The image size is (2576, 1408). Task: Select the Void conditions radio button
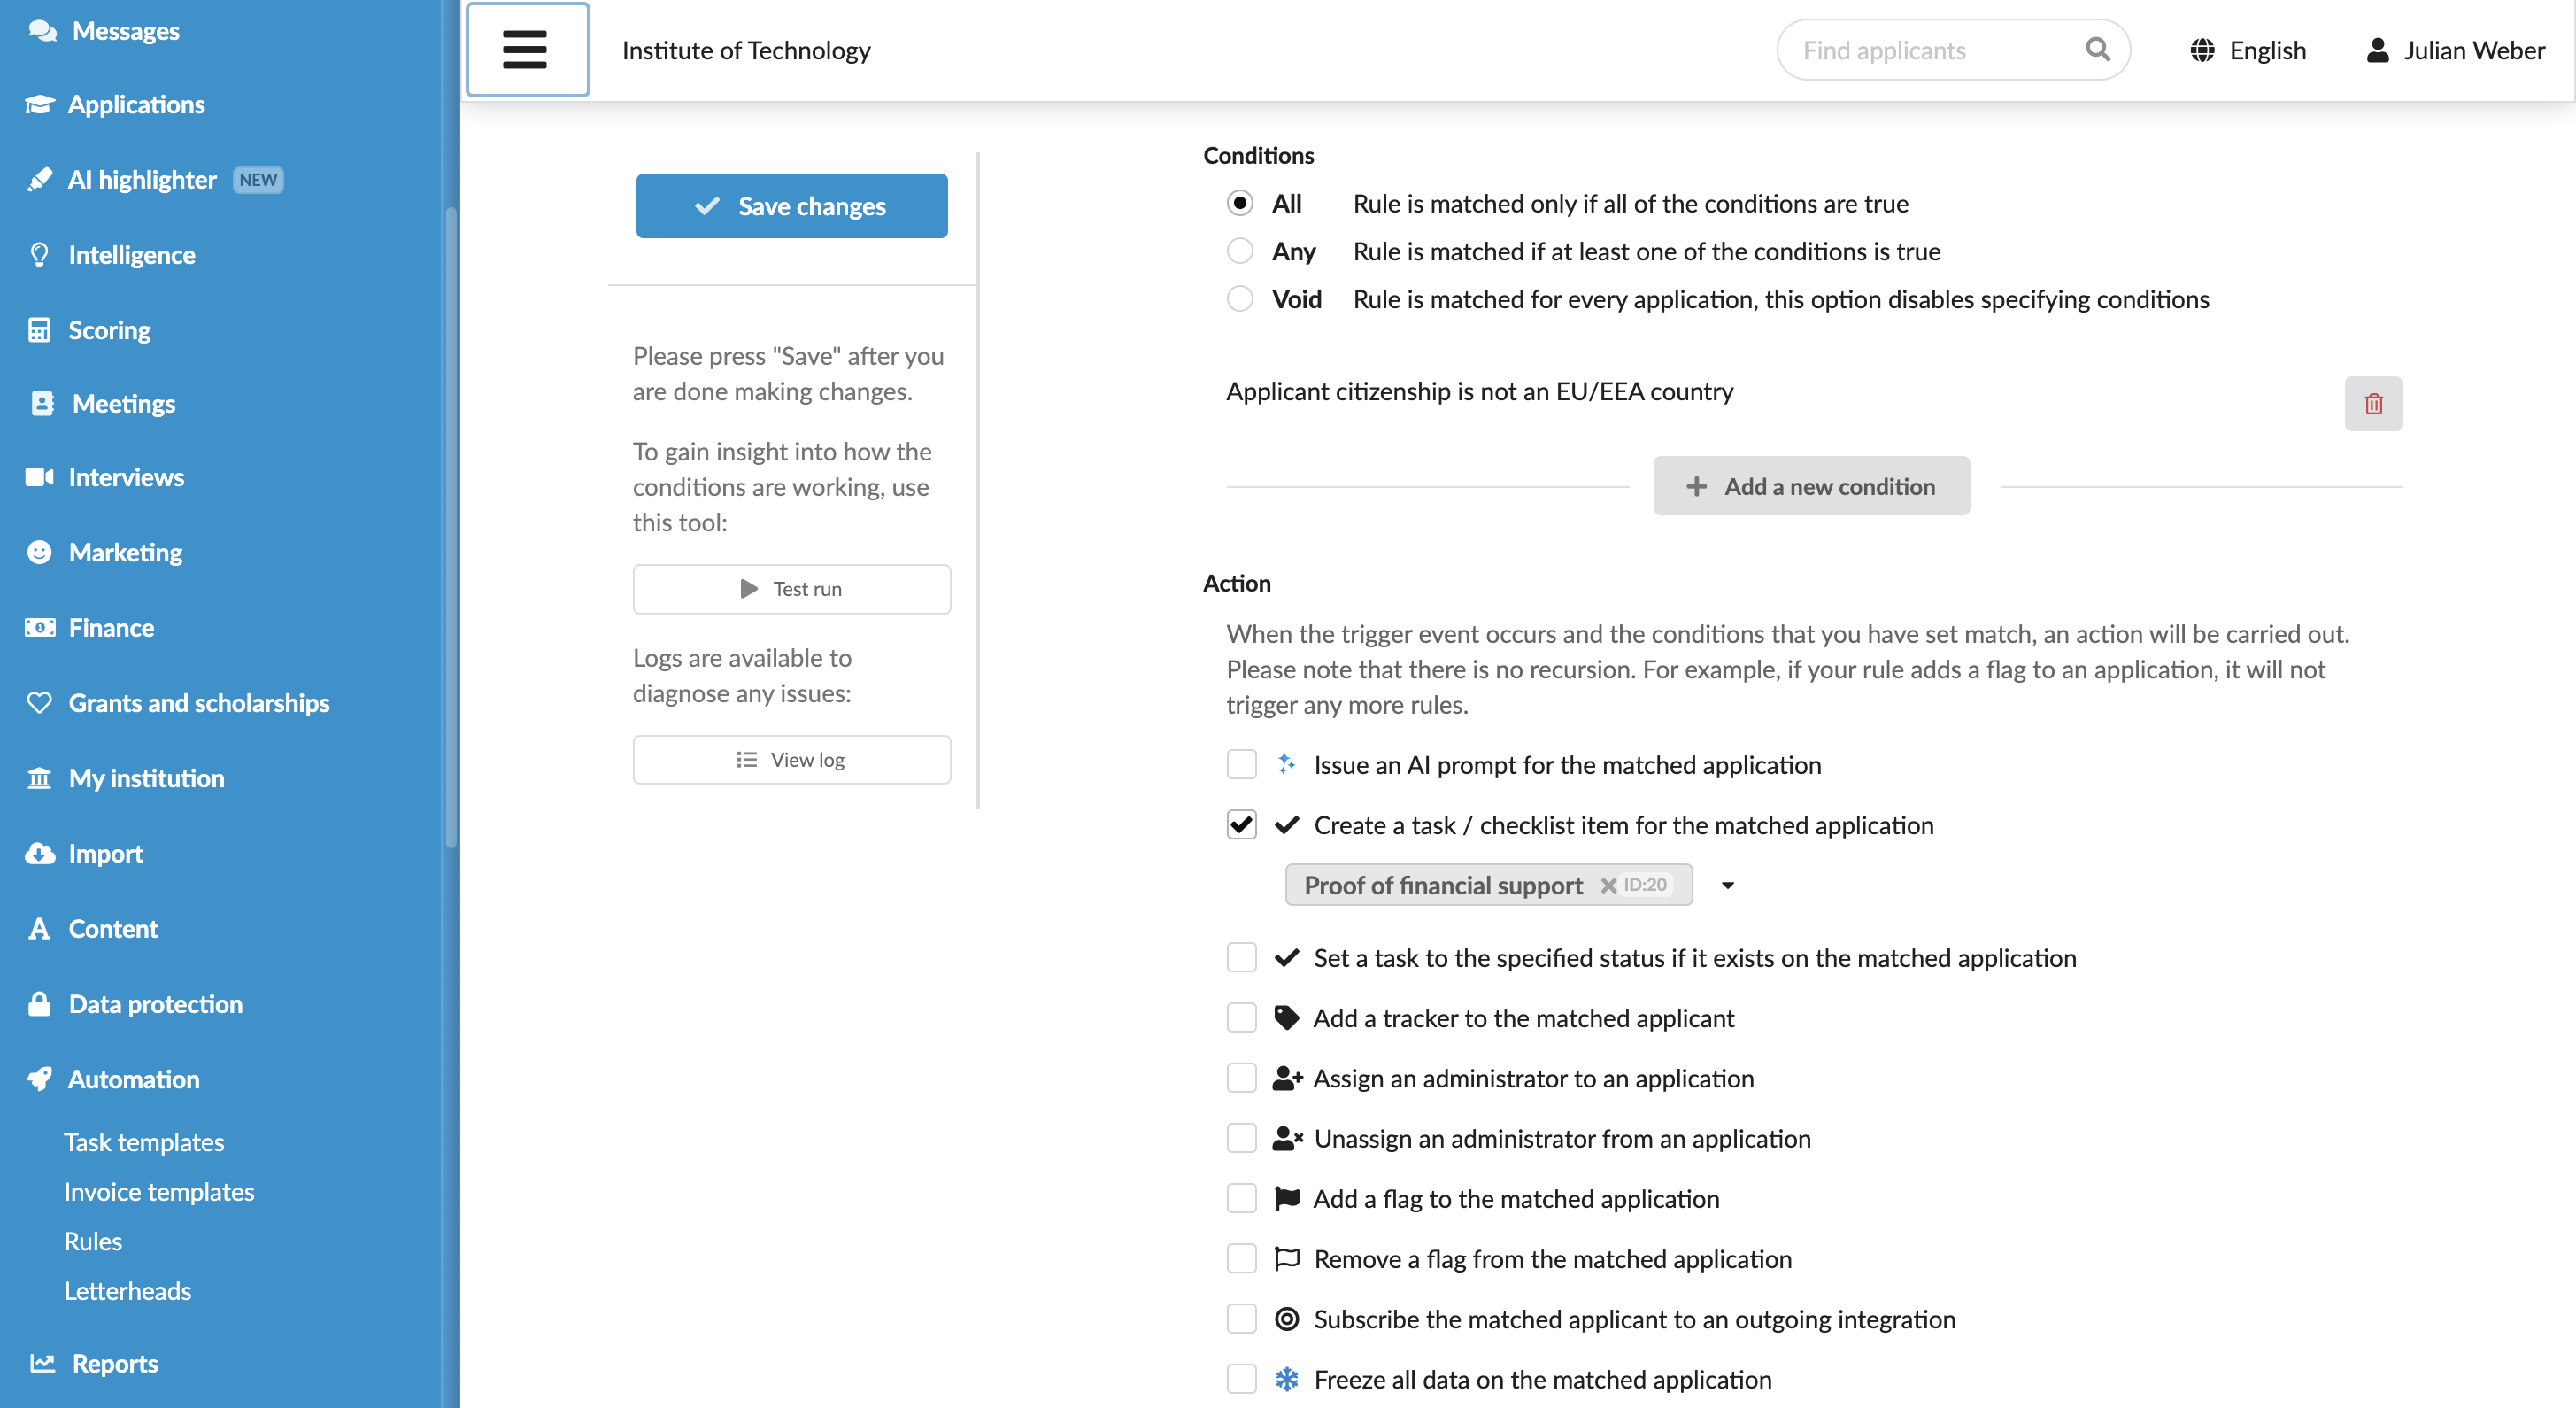[x=1240, y=299]
